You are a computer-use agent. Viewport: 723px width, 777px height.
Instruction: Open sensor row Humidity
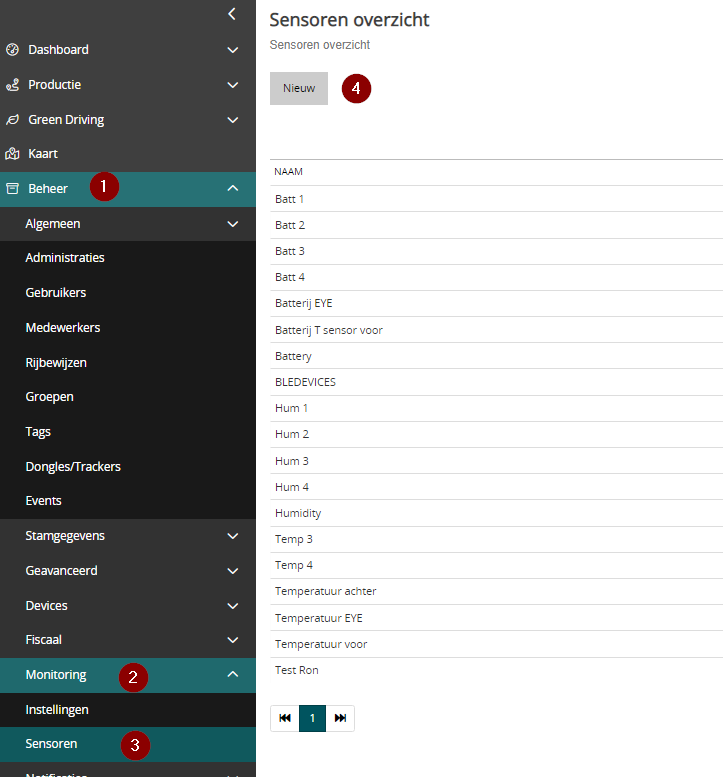[x=497, y=513]
